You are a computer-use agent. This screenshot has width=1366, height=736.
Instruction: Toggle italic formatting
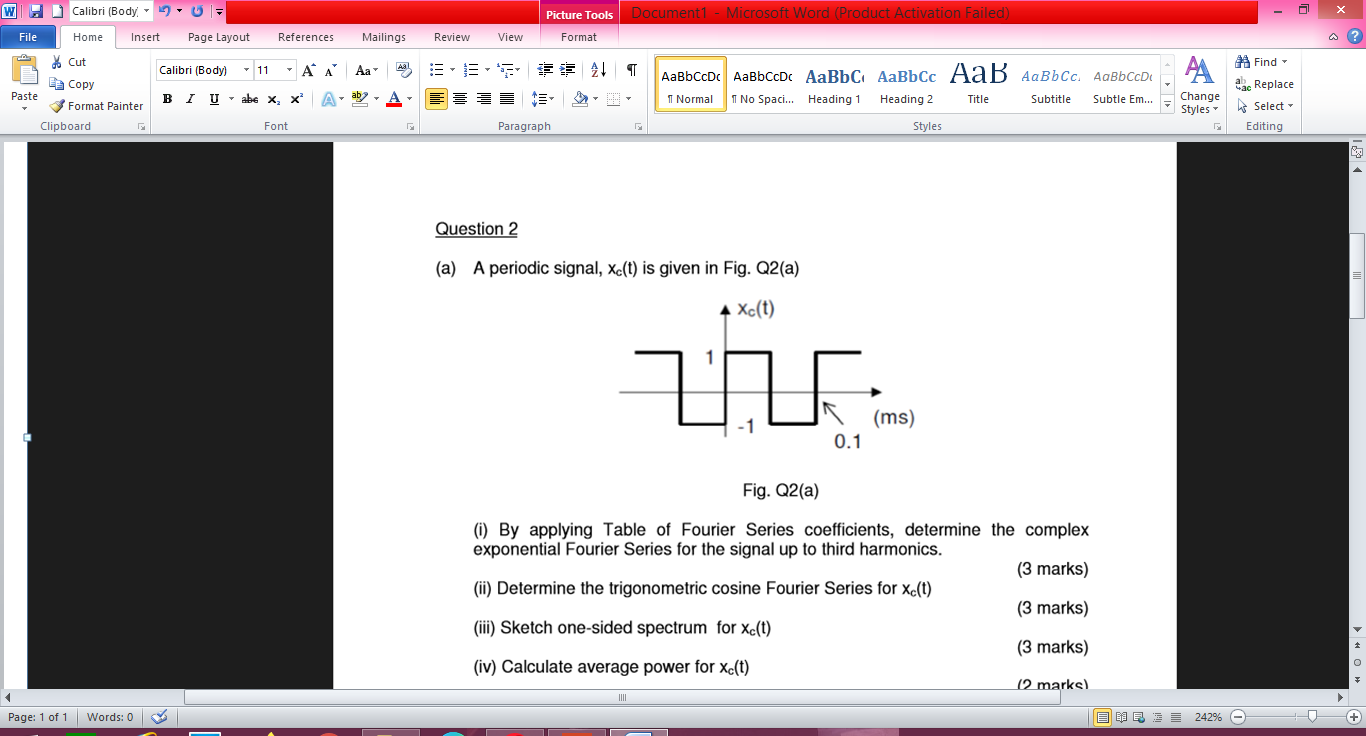click(189, 97)
